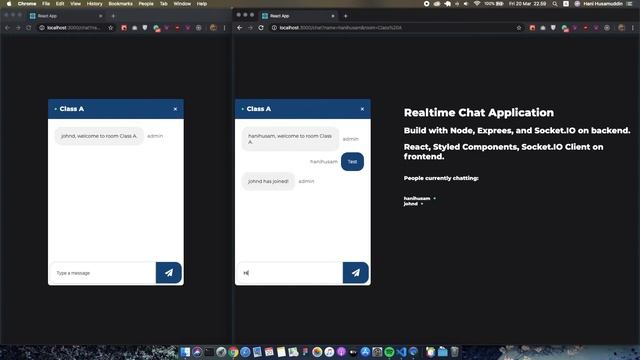The width and height of the screenshot is (640, 360).
Task: Open the Help menu
Action: click(x=202, y=4)
